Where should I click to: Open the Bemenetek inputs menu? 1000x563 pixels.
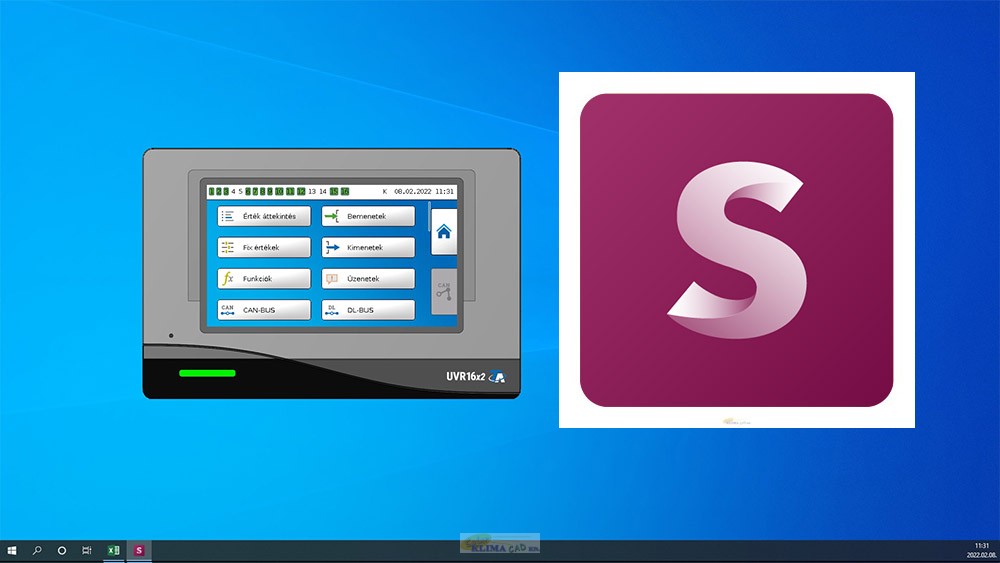pos(368,216)
